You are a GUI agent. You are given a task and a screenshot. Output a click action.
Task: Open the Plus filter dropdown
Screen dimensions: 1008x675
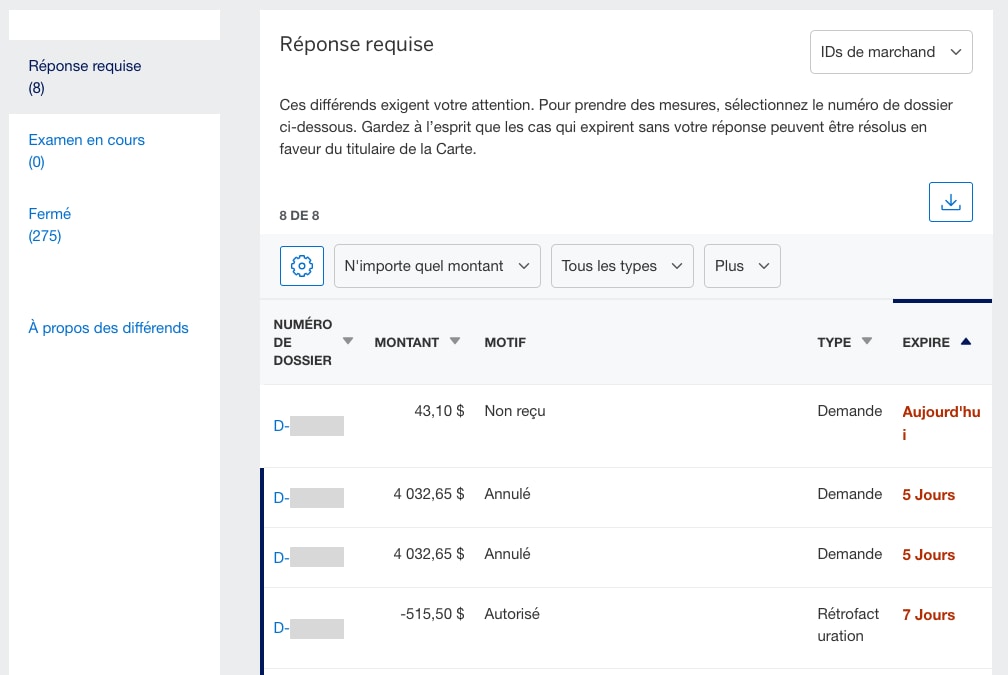742,266
